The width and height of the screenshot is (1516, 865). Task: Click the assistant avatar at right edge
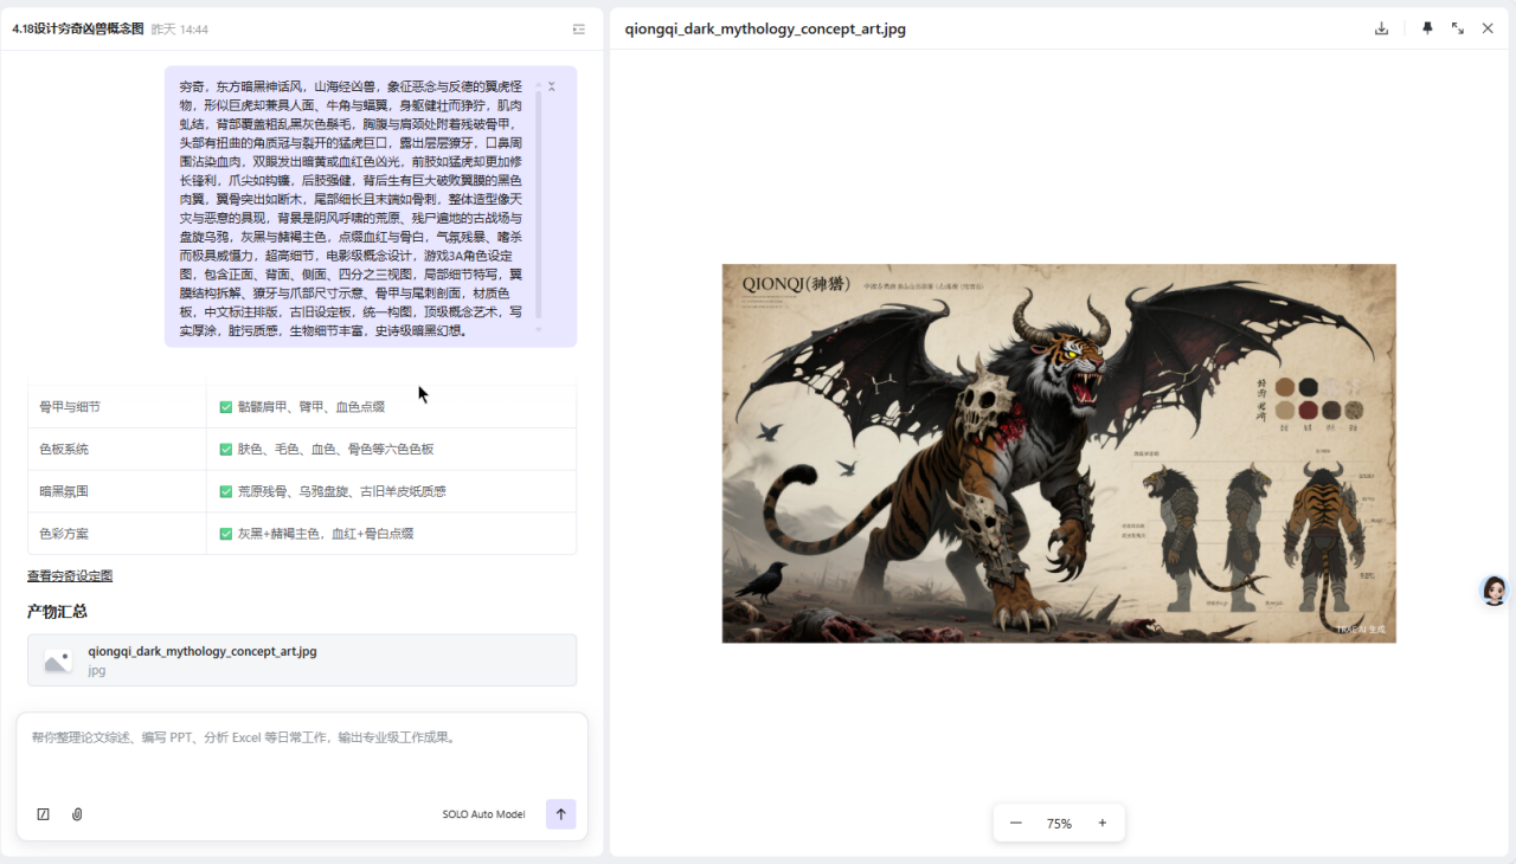pyautogui.click(x=1494, y=591)
